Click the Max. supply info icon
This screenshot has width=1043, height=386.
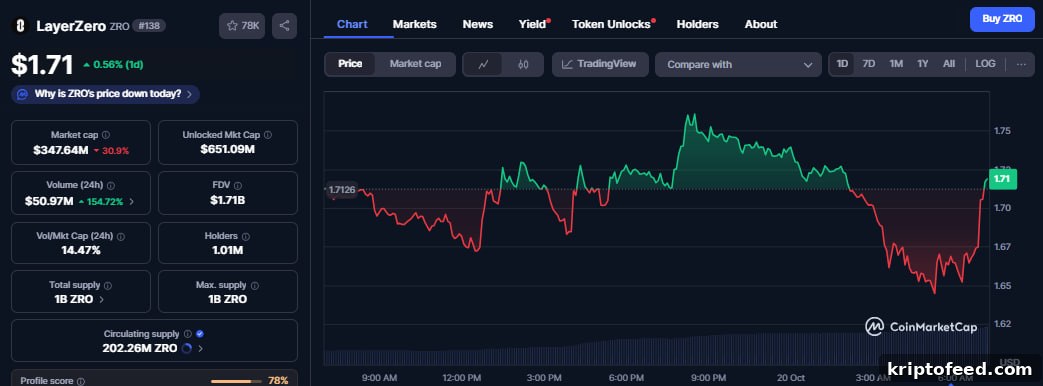(254, 285)
